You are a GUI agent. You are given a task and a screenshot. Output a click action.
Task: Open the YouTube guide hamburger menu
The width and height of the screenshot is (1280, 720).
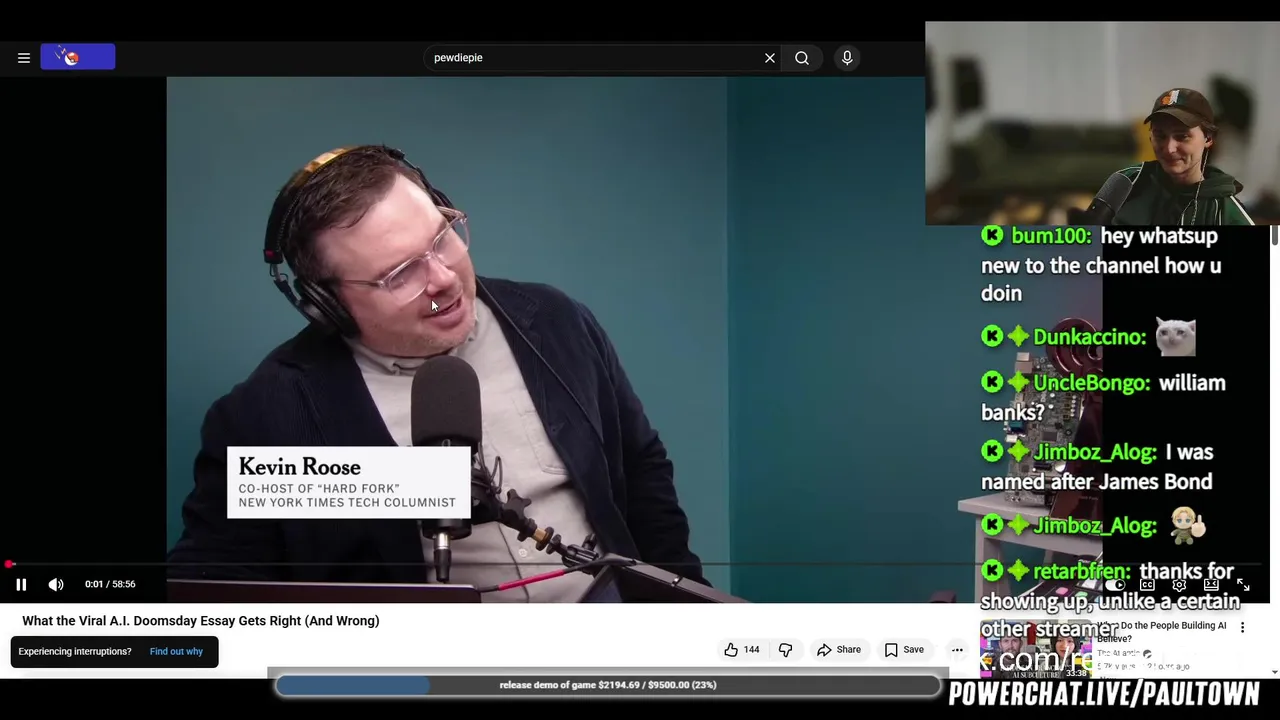(x=24, y=58)
